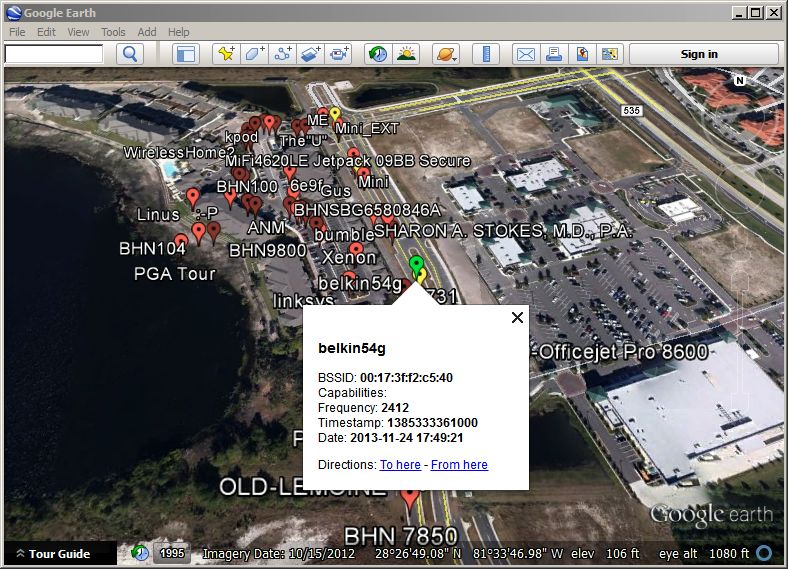The image size is (788, 569).
Task: Follow the 'From here' directions link
Action: click(x=459, y=464)
